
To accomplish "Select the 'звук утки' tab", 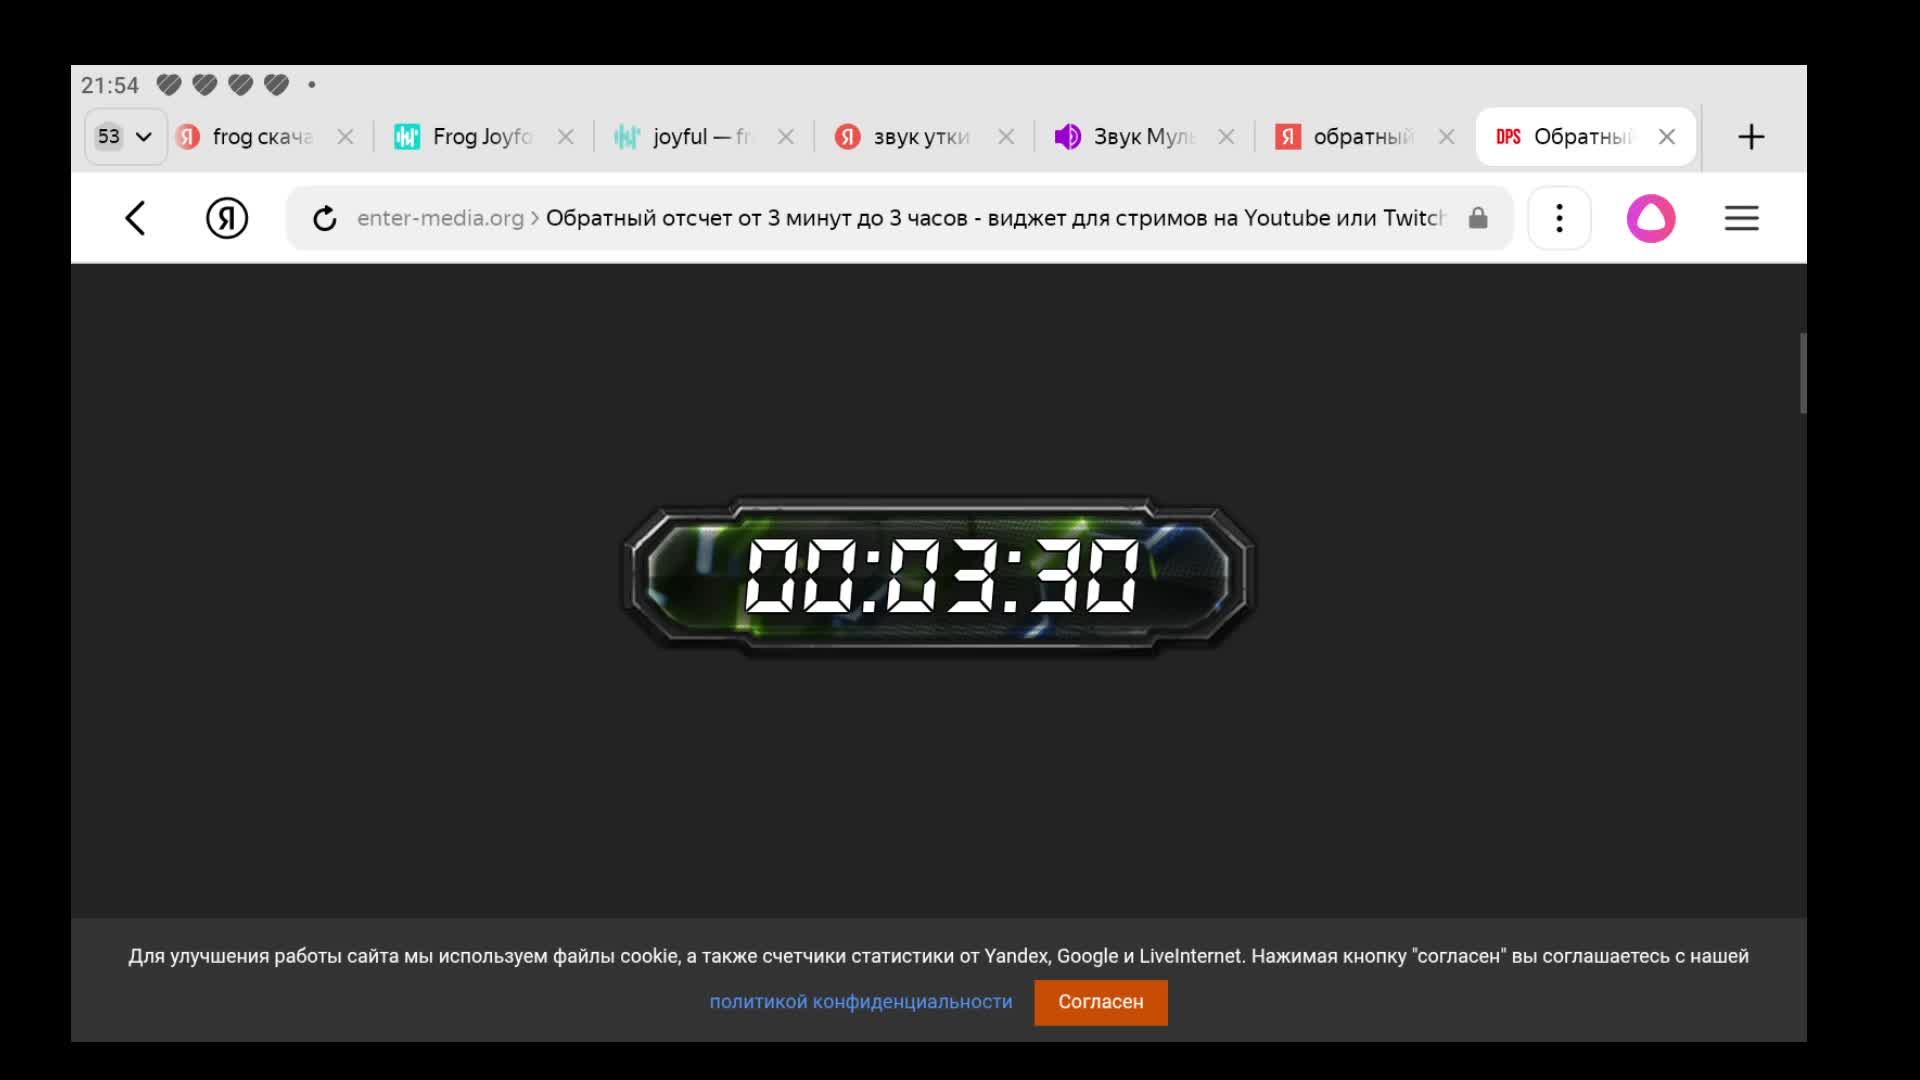I will [920, 137].
